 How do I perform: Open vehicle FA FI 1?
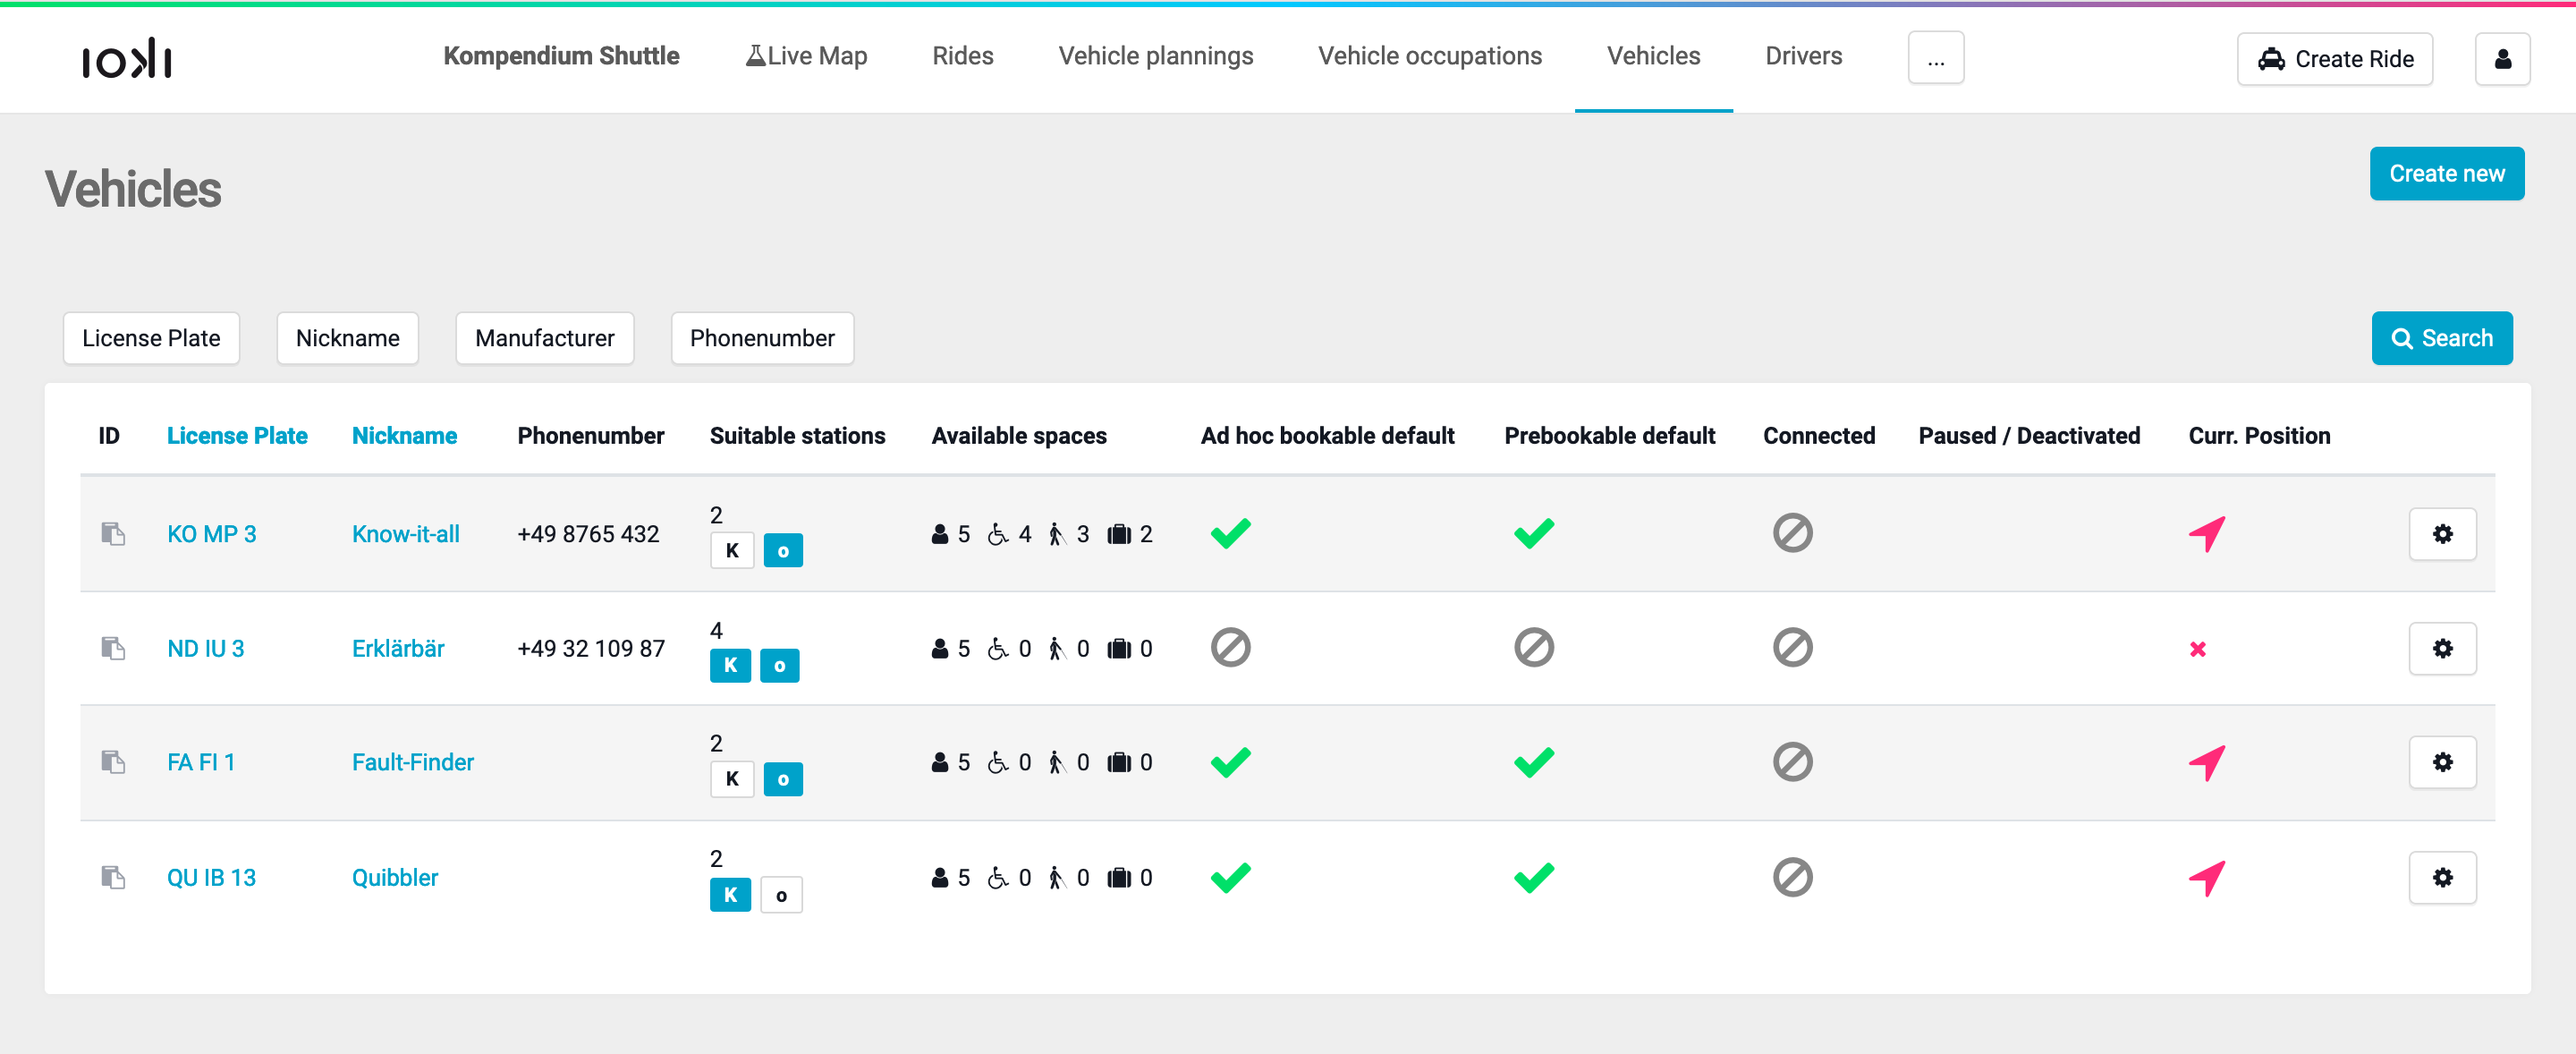tap(201, 762)
